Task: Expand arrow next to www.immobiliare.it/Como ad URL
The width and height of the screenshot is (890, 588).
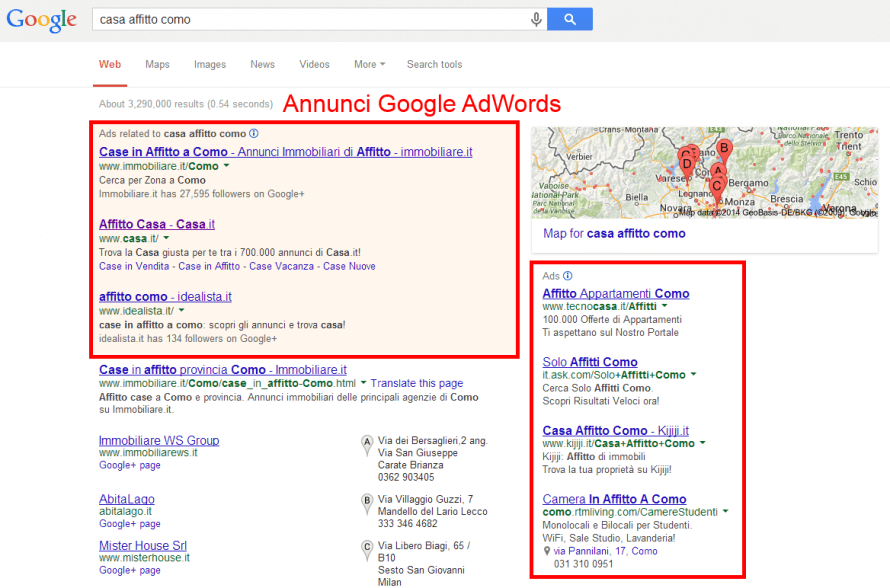Action: point(226,166)
